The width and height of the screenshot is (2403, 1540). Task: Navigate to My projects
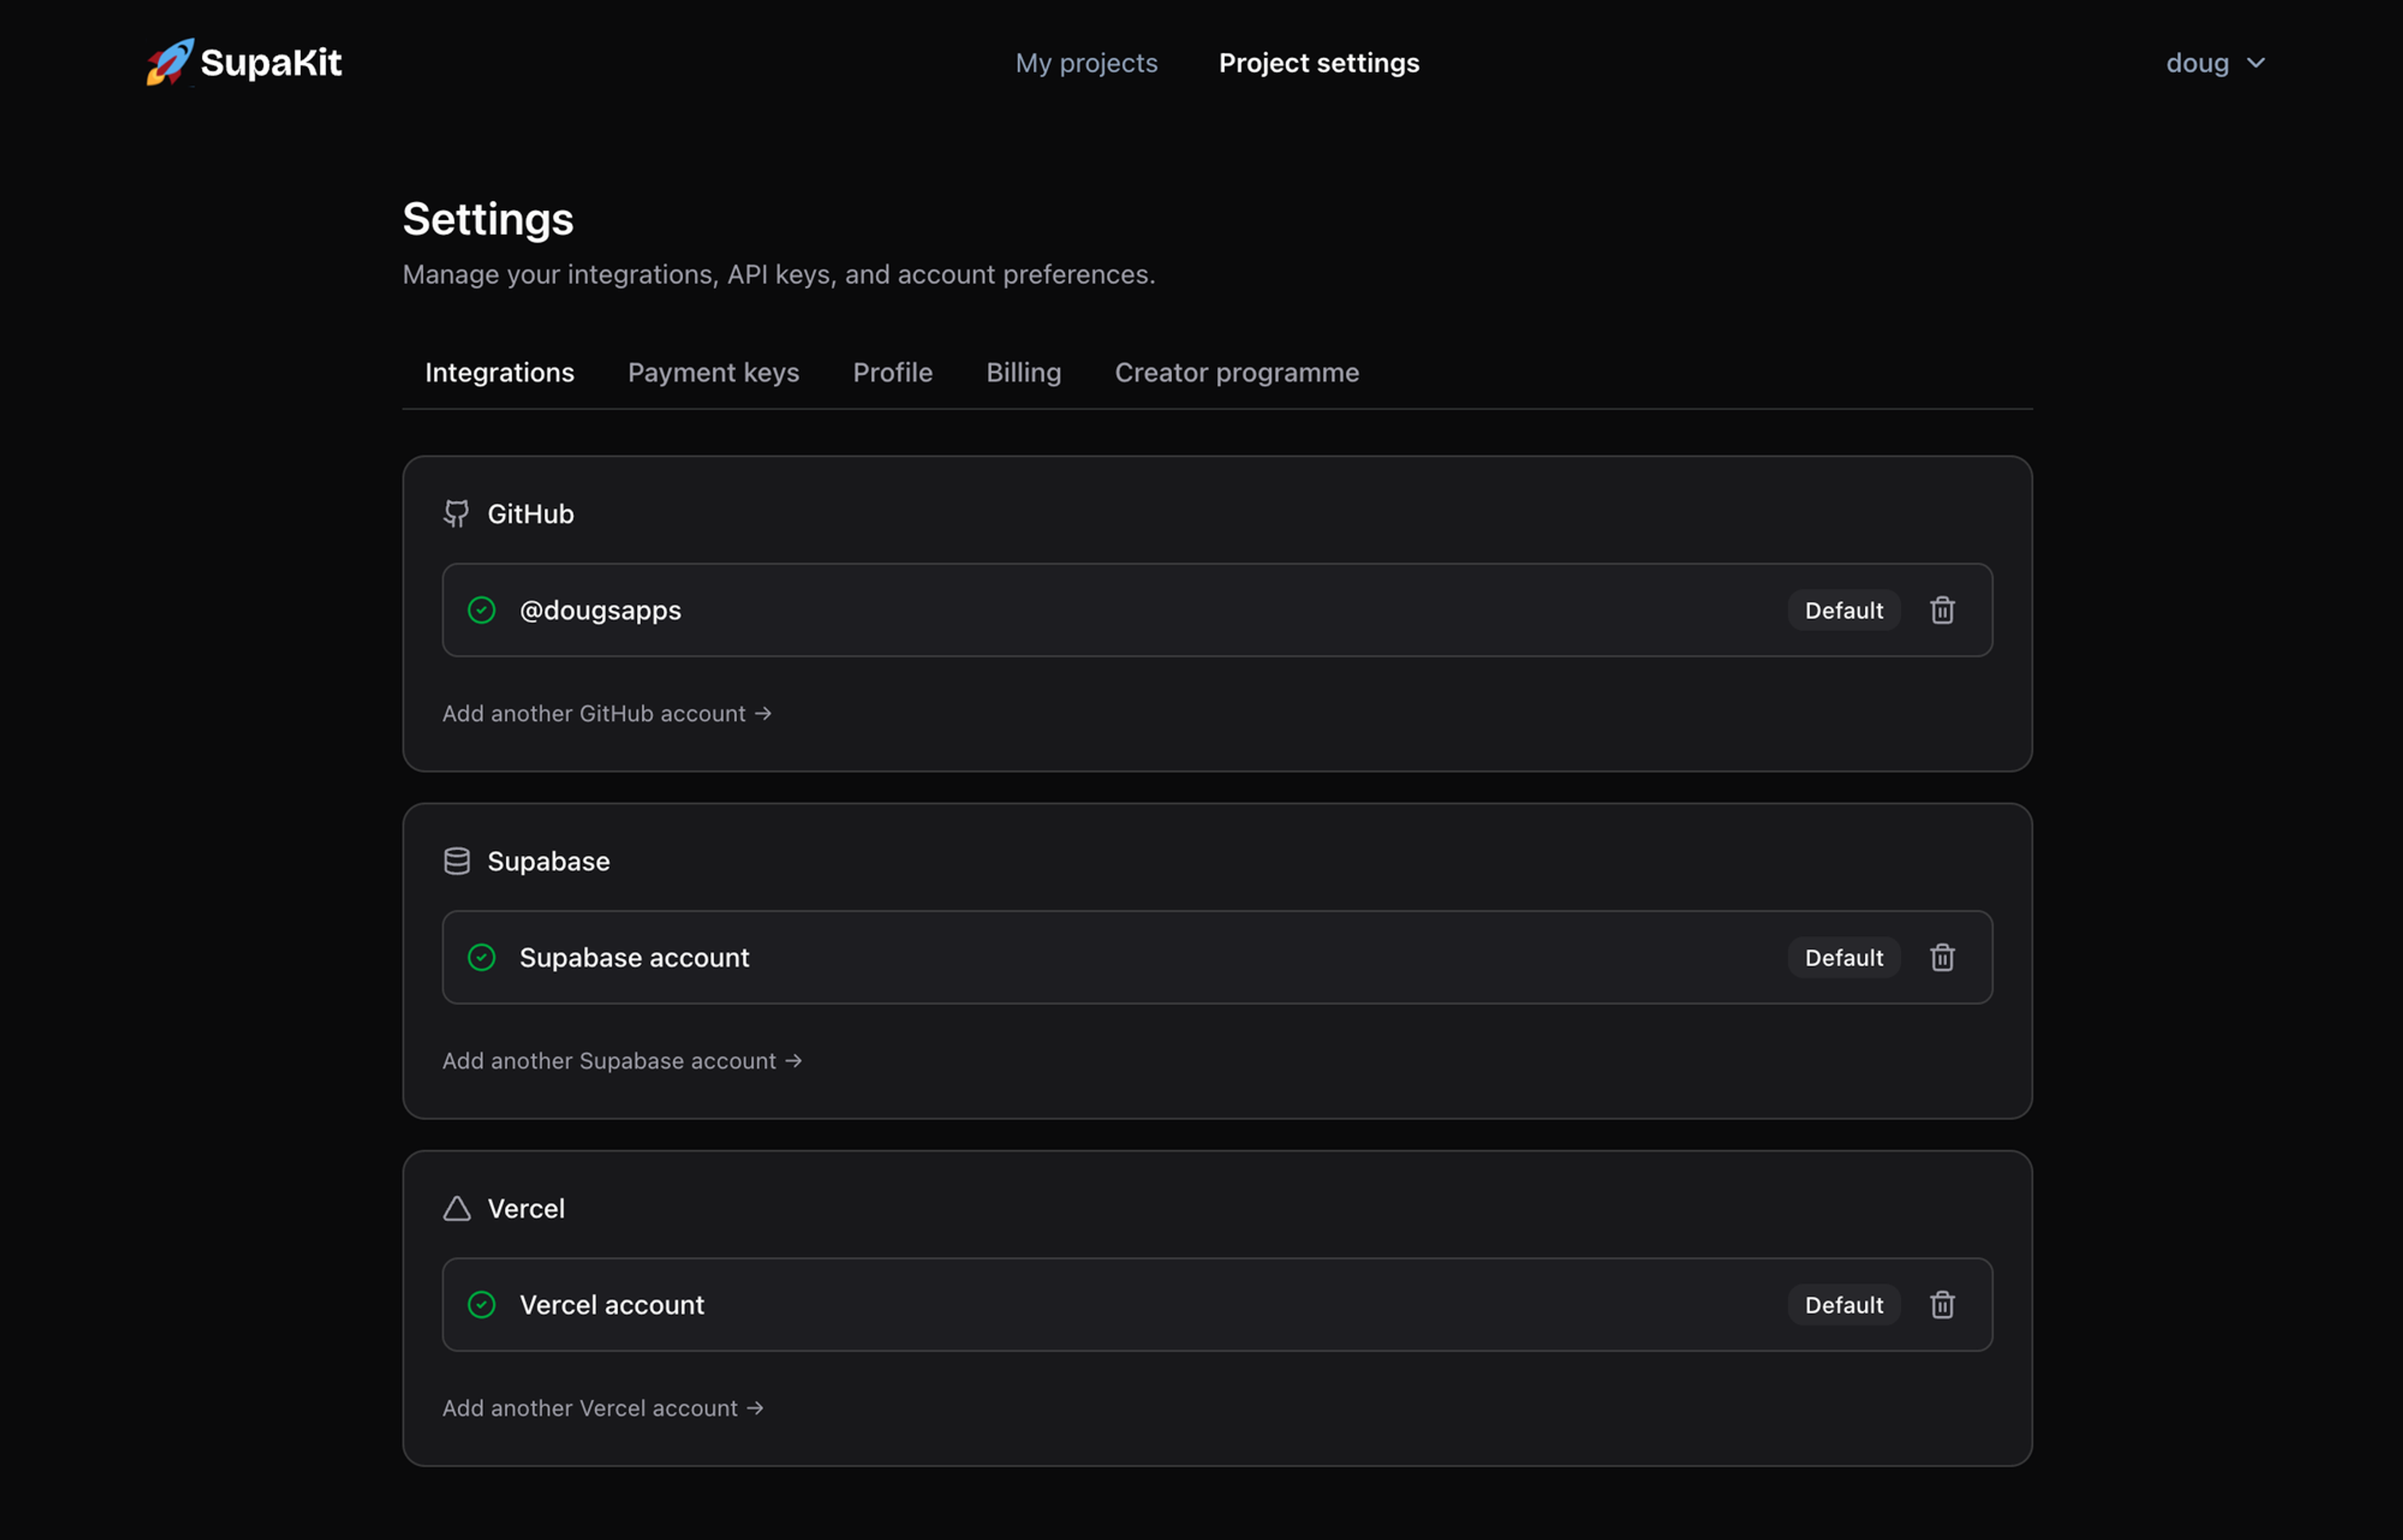pos(1087,63)
